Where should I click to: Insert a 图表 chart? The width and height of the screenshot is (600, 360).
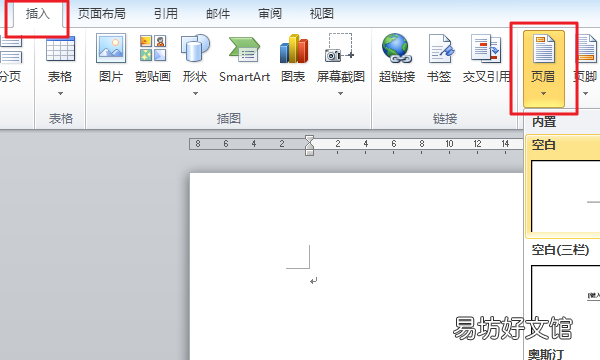[x=293, y=59]
